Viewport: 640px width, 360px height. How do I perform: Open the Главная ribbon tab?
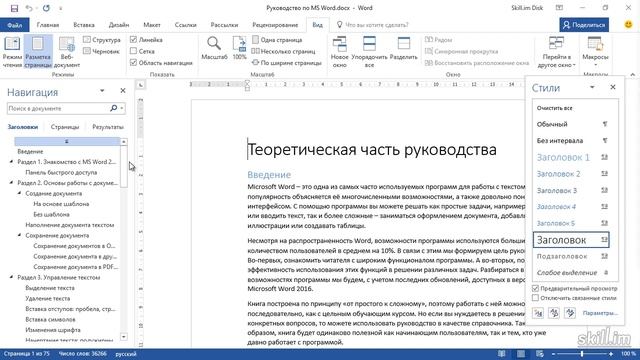coord(48,25)
